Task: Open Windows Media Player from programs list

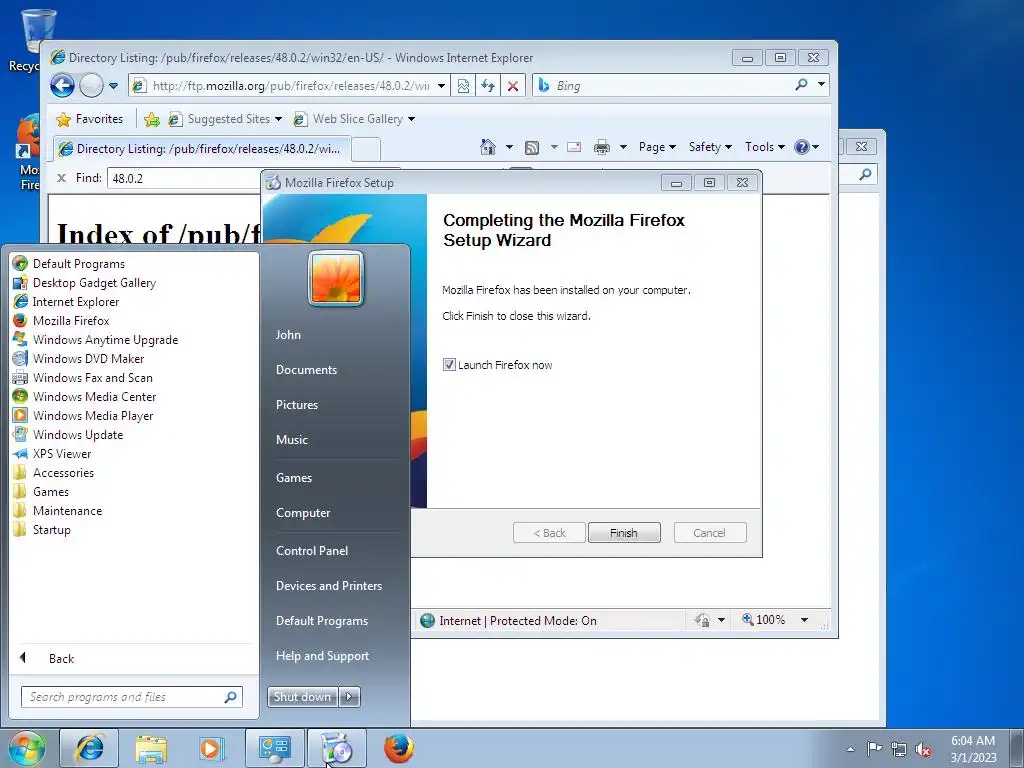Action: coord(93,415)
